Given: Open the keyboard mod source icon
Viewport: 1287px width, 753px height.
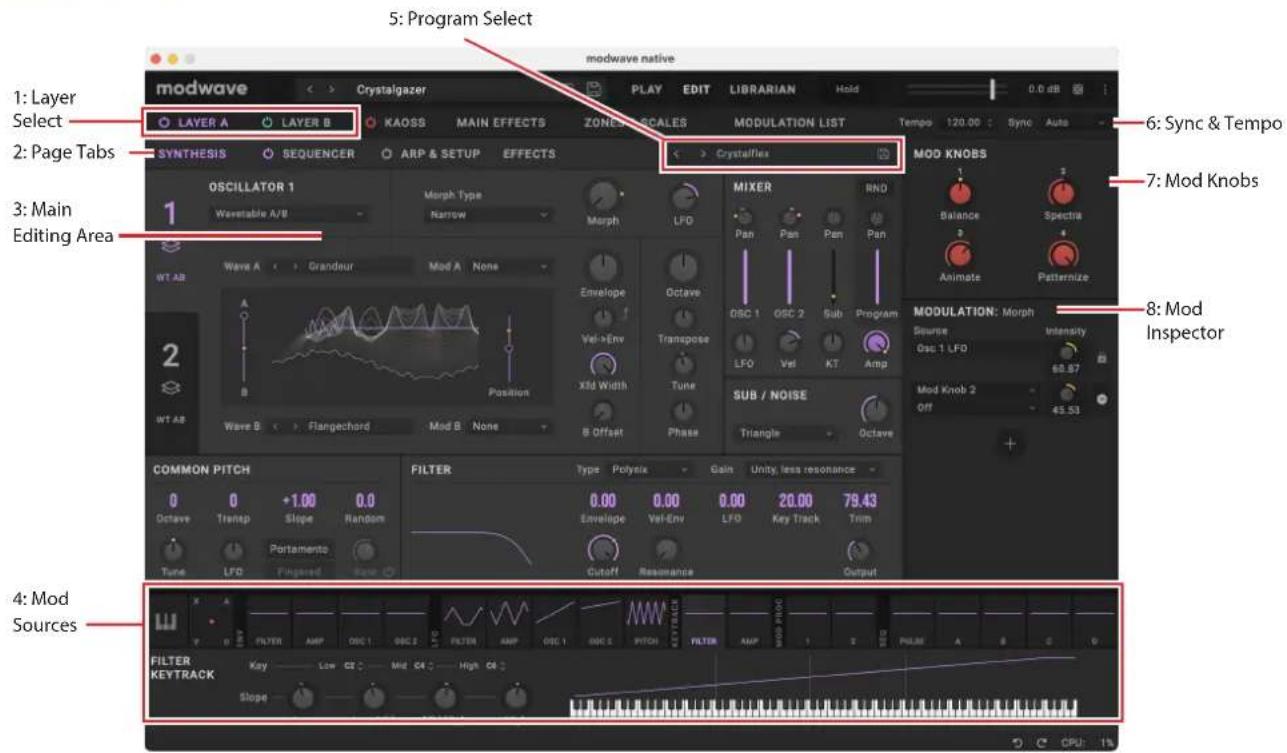Looking at the screenshot, I should pos(167,622).
